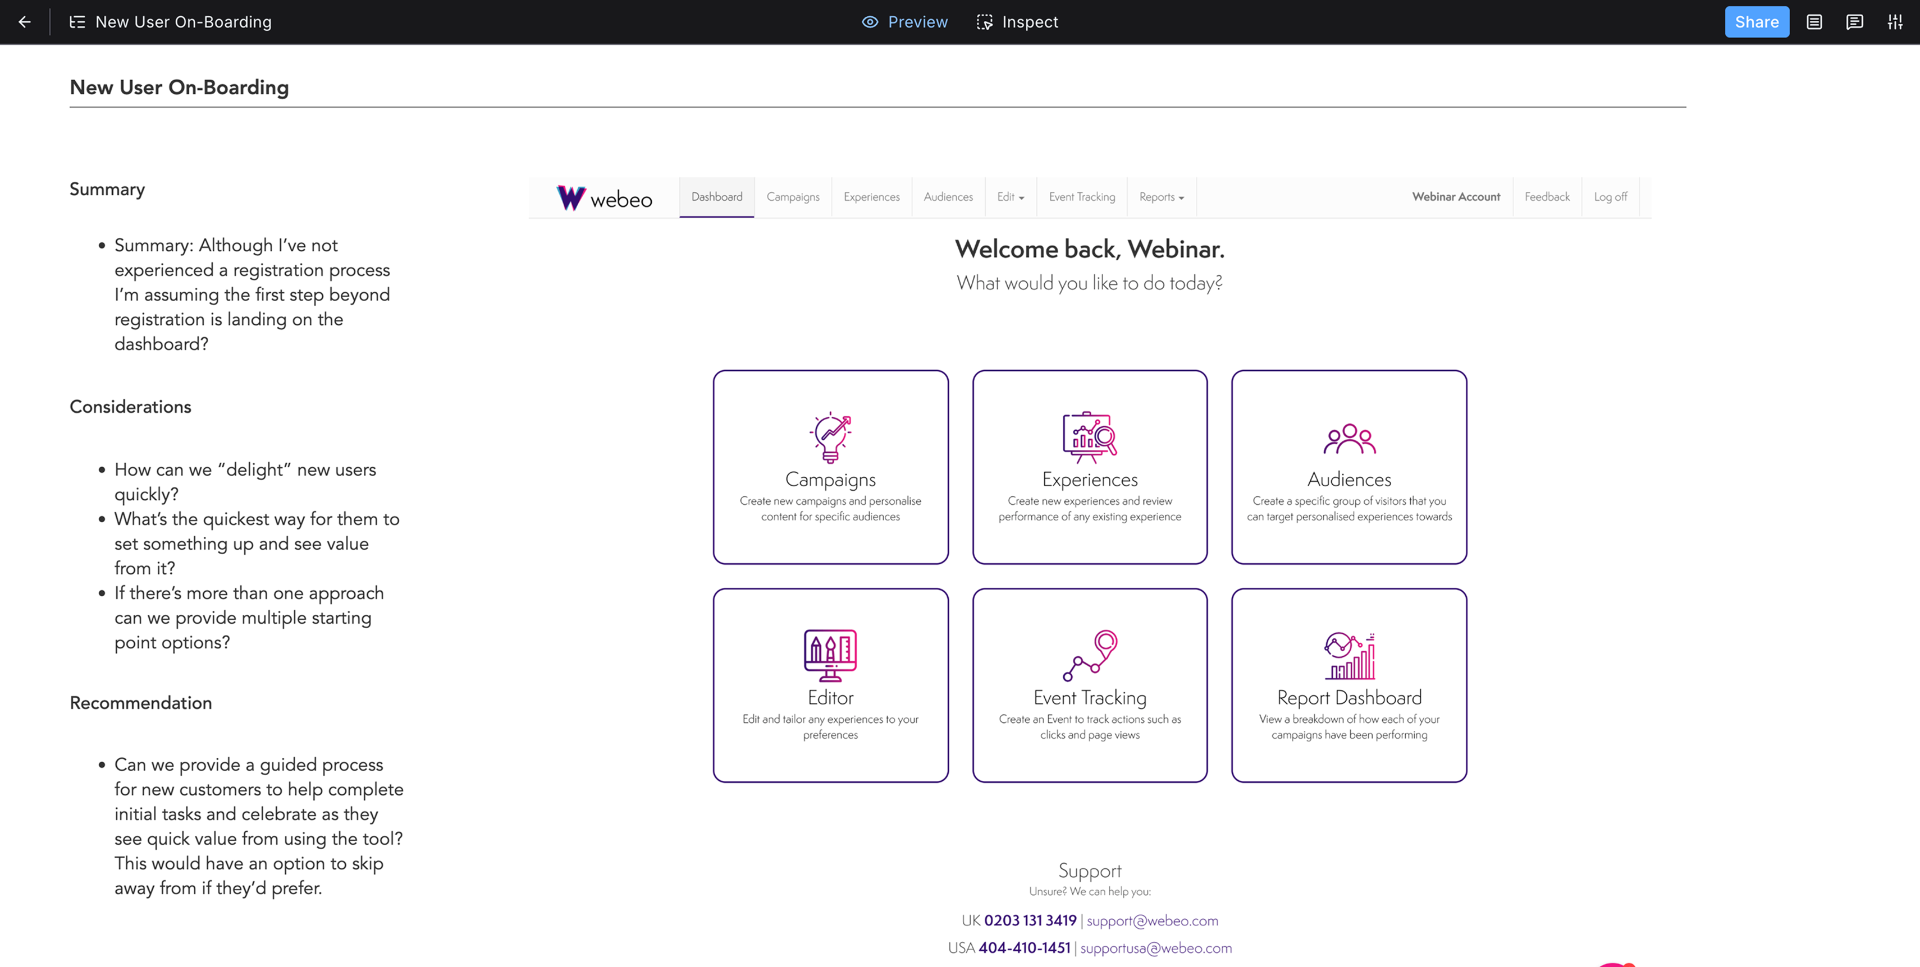The width and height of the screenshot is (1920, 967).
Task: Click the Experiences chart magnifier icon
Action: click(x=1089, y=437)
